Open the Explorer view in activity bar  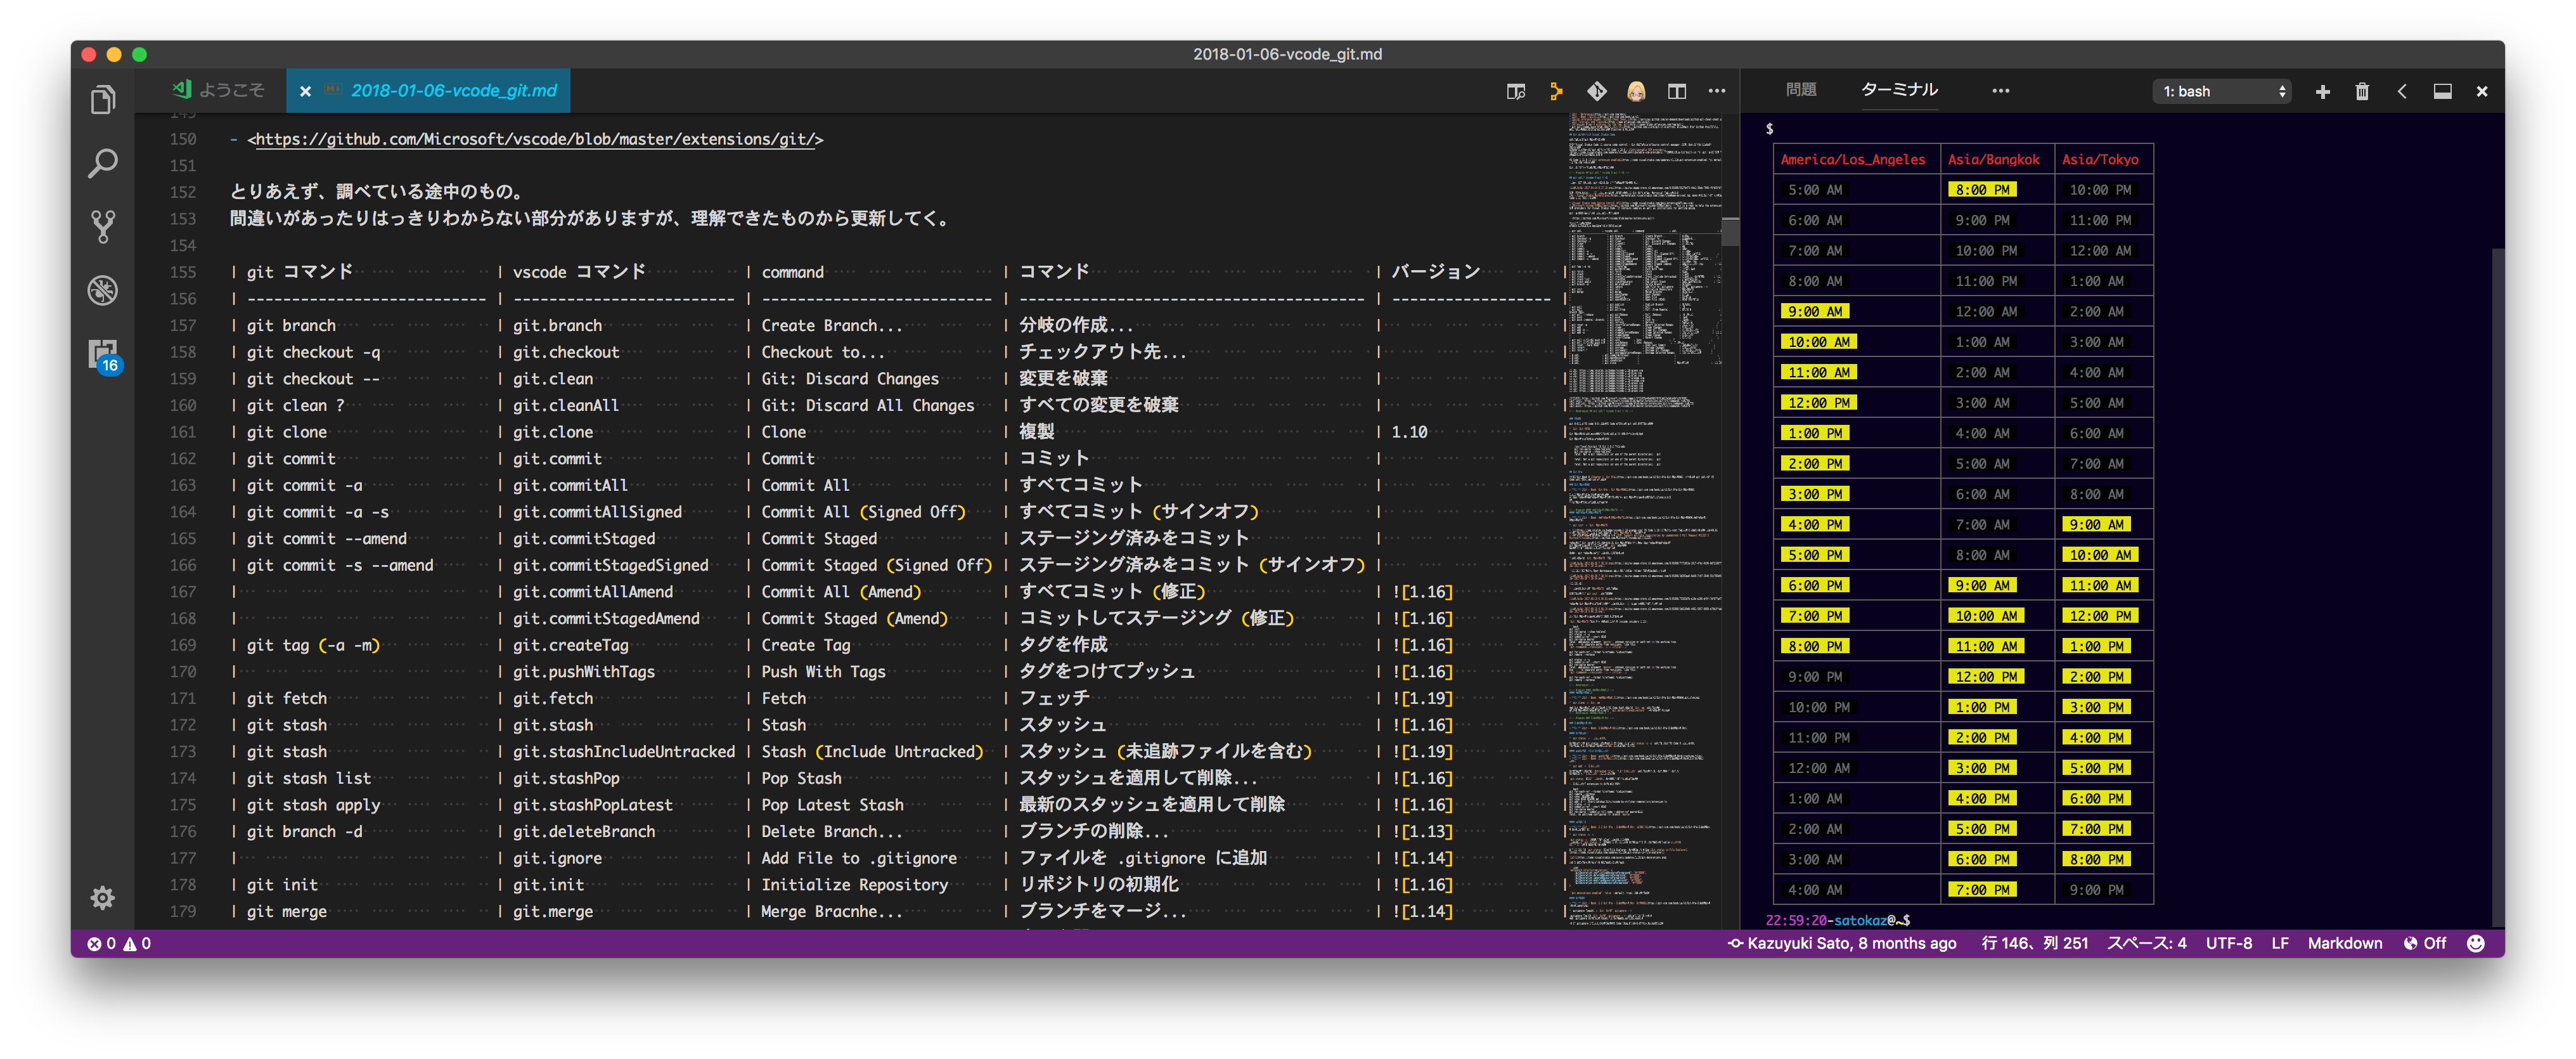(103, 100)
